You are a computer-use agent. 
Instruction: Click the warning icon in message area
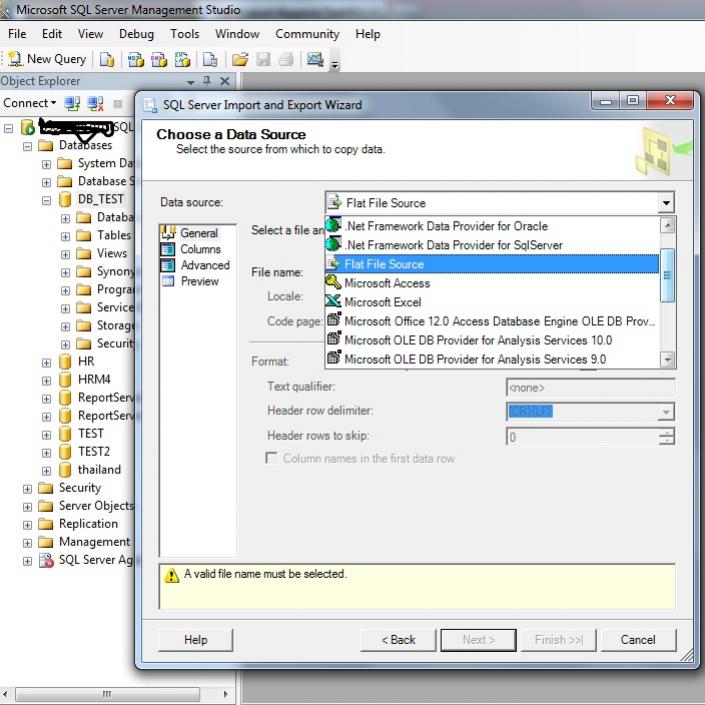(x=171, y=575)
